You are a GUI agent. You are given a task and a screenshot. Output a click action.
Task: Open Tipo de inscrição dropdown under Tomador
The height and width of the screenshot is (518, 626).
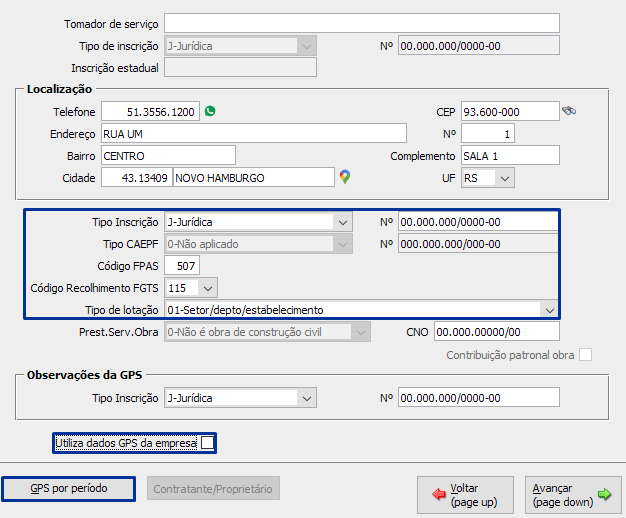tap(307, 46)
